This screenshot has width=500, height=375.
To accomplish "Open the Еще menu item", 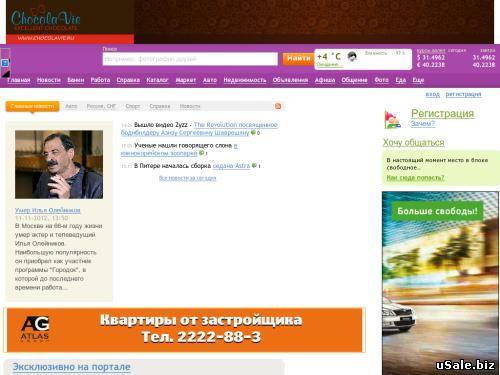I will click(418, 80).
